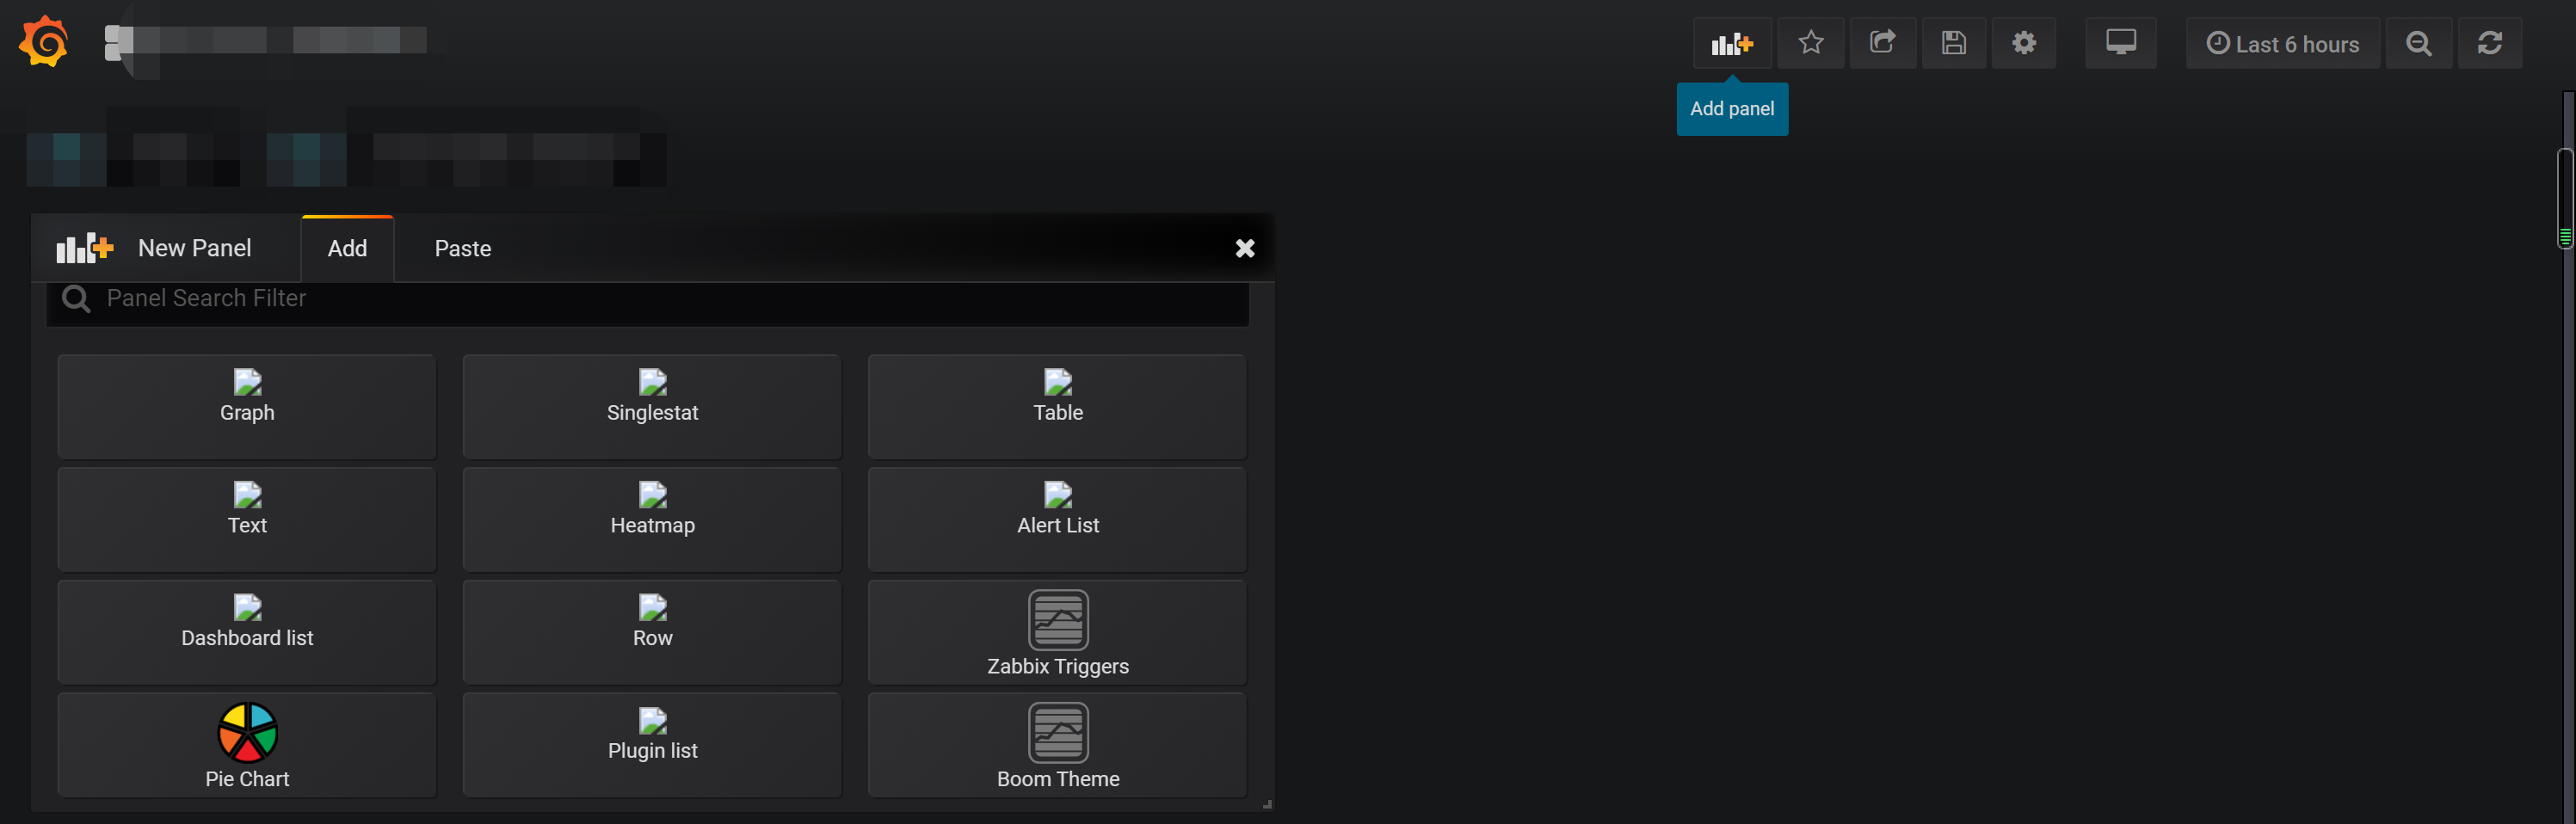Click the Grafana logo
Viewport: 2576px width, 824px height.
(43, 41)
